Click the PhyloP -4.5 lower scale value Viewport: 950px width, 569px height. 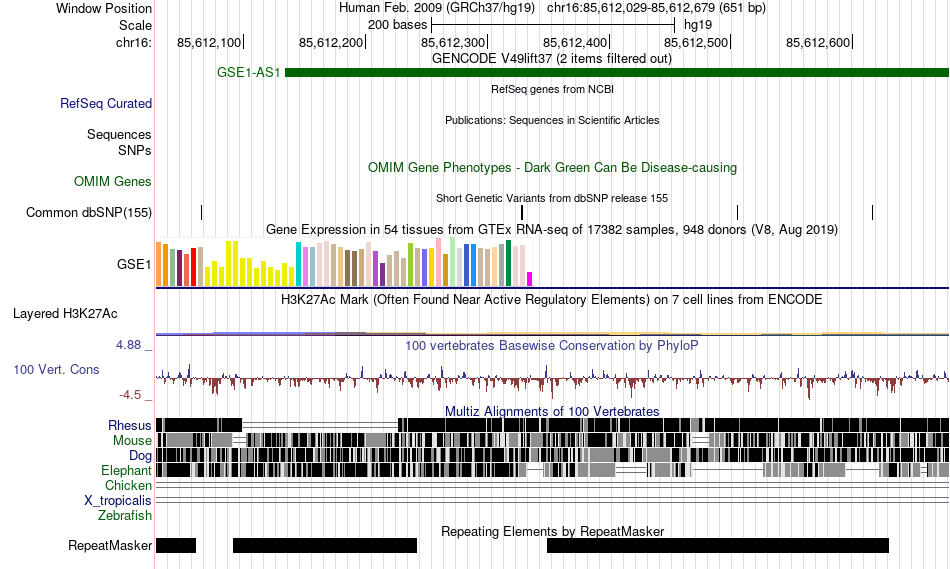pyautogui.click(x=130, y=395)
